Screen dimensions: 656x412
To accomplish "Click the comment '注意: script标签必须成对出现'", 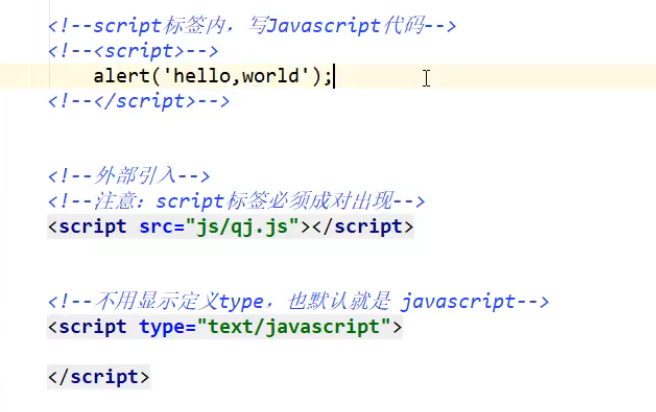I will (x=236, y=201).
